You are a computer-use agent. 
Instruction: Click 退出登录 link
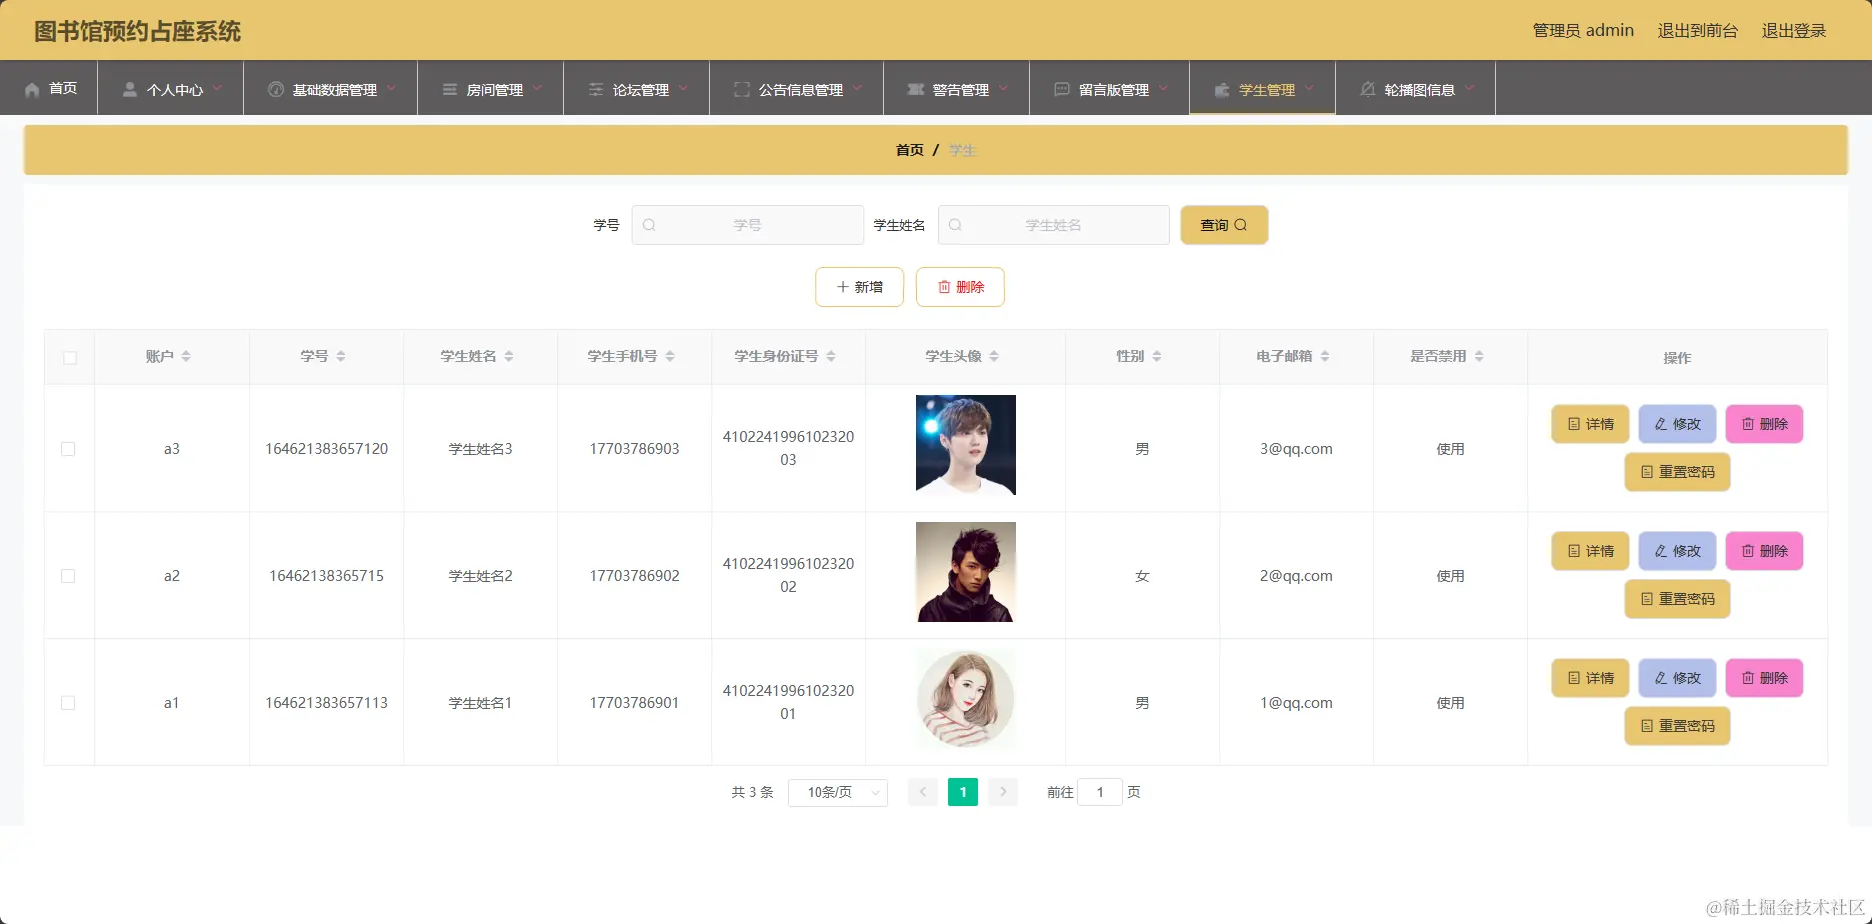click(1794, 31)
